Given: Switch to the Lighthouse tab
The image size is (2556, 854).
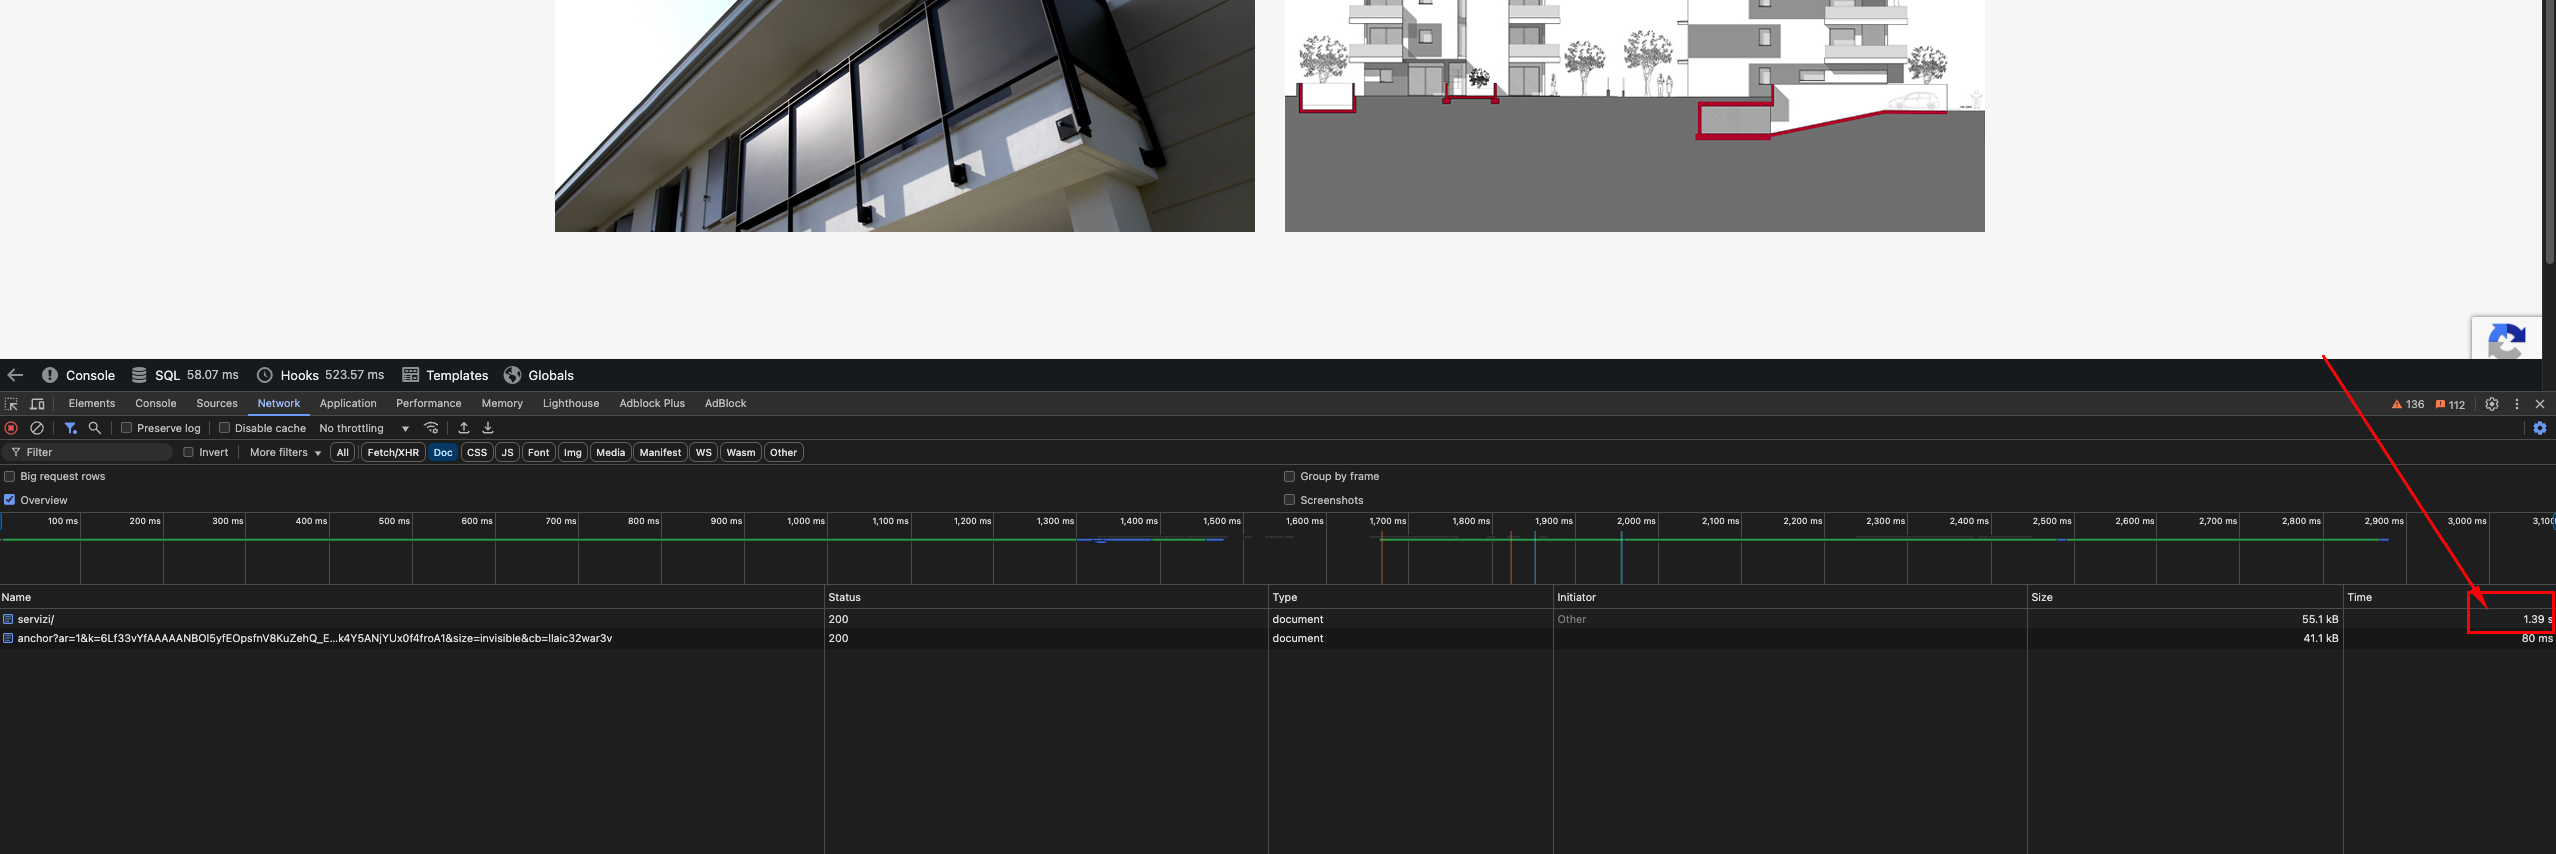Looking at the screenshot, I should 570,404.
